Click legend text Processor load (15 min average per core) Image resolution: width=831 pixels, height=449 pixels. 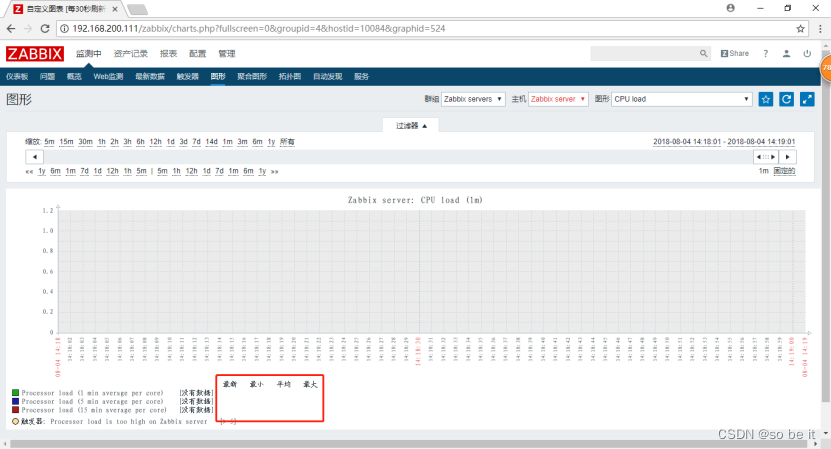(94, 410)
